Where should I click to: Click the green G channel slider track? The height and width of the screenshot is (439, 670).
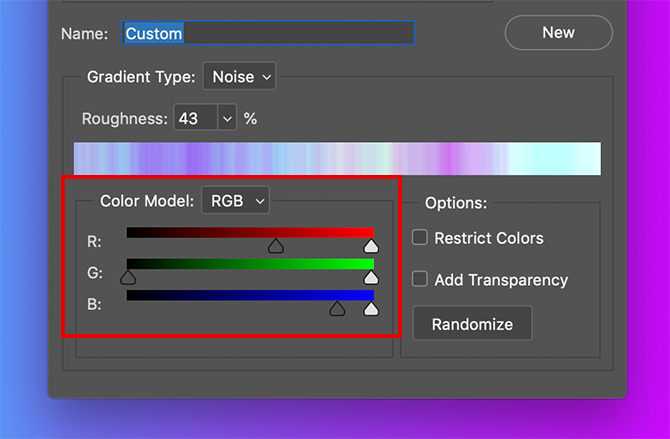click(x=250, y=264)
